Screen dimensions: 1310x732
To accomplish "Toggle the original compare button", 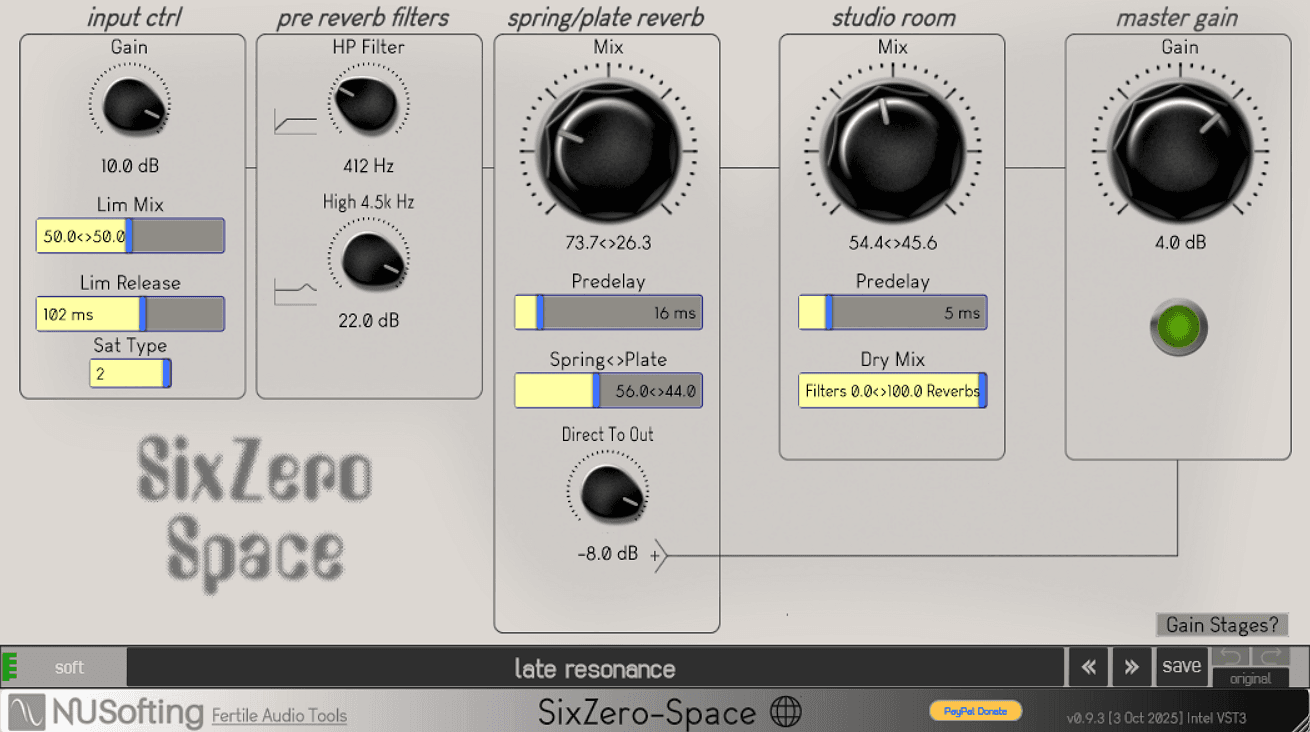I will [1250, 678].
